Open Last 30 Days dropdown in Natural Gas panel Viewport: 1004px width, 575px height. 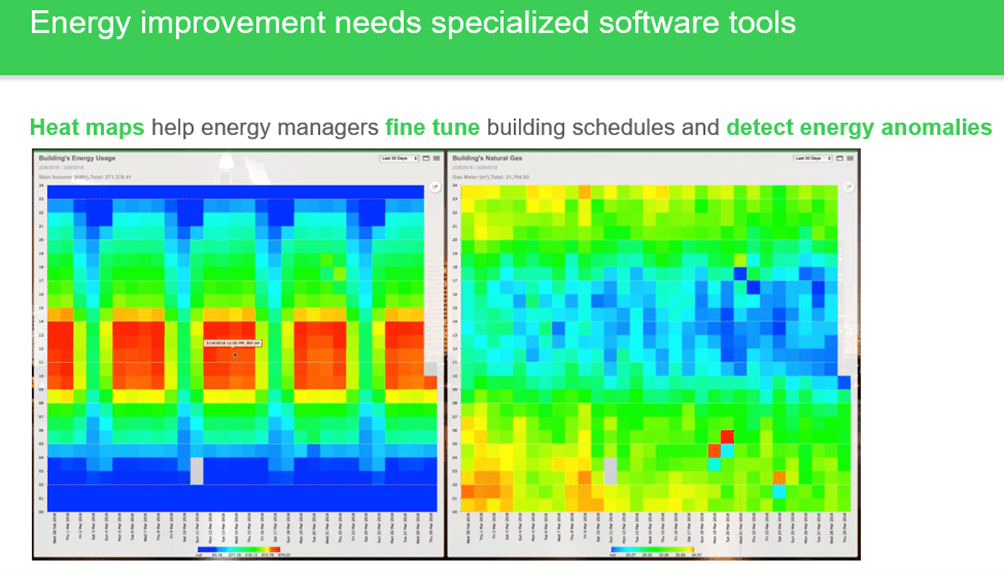[813, 158]
